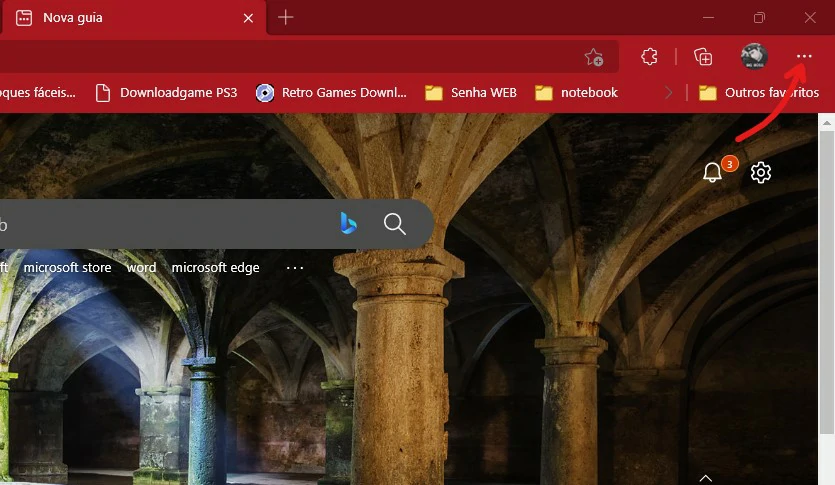Open the page settings gear icon
835x485 pixels.
pyautogui.click(x=761, y=172)
